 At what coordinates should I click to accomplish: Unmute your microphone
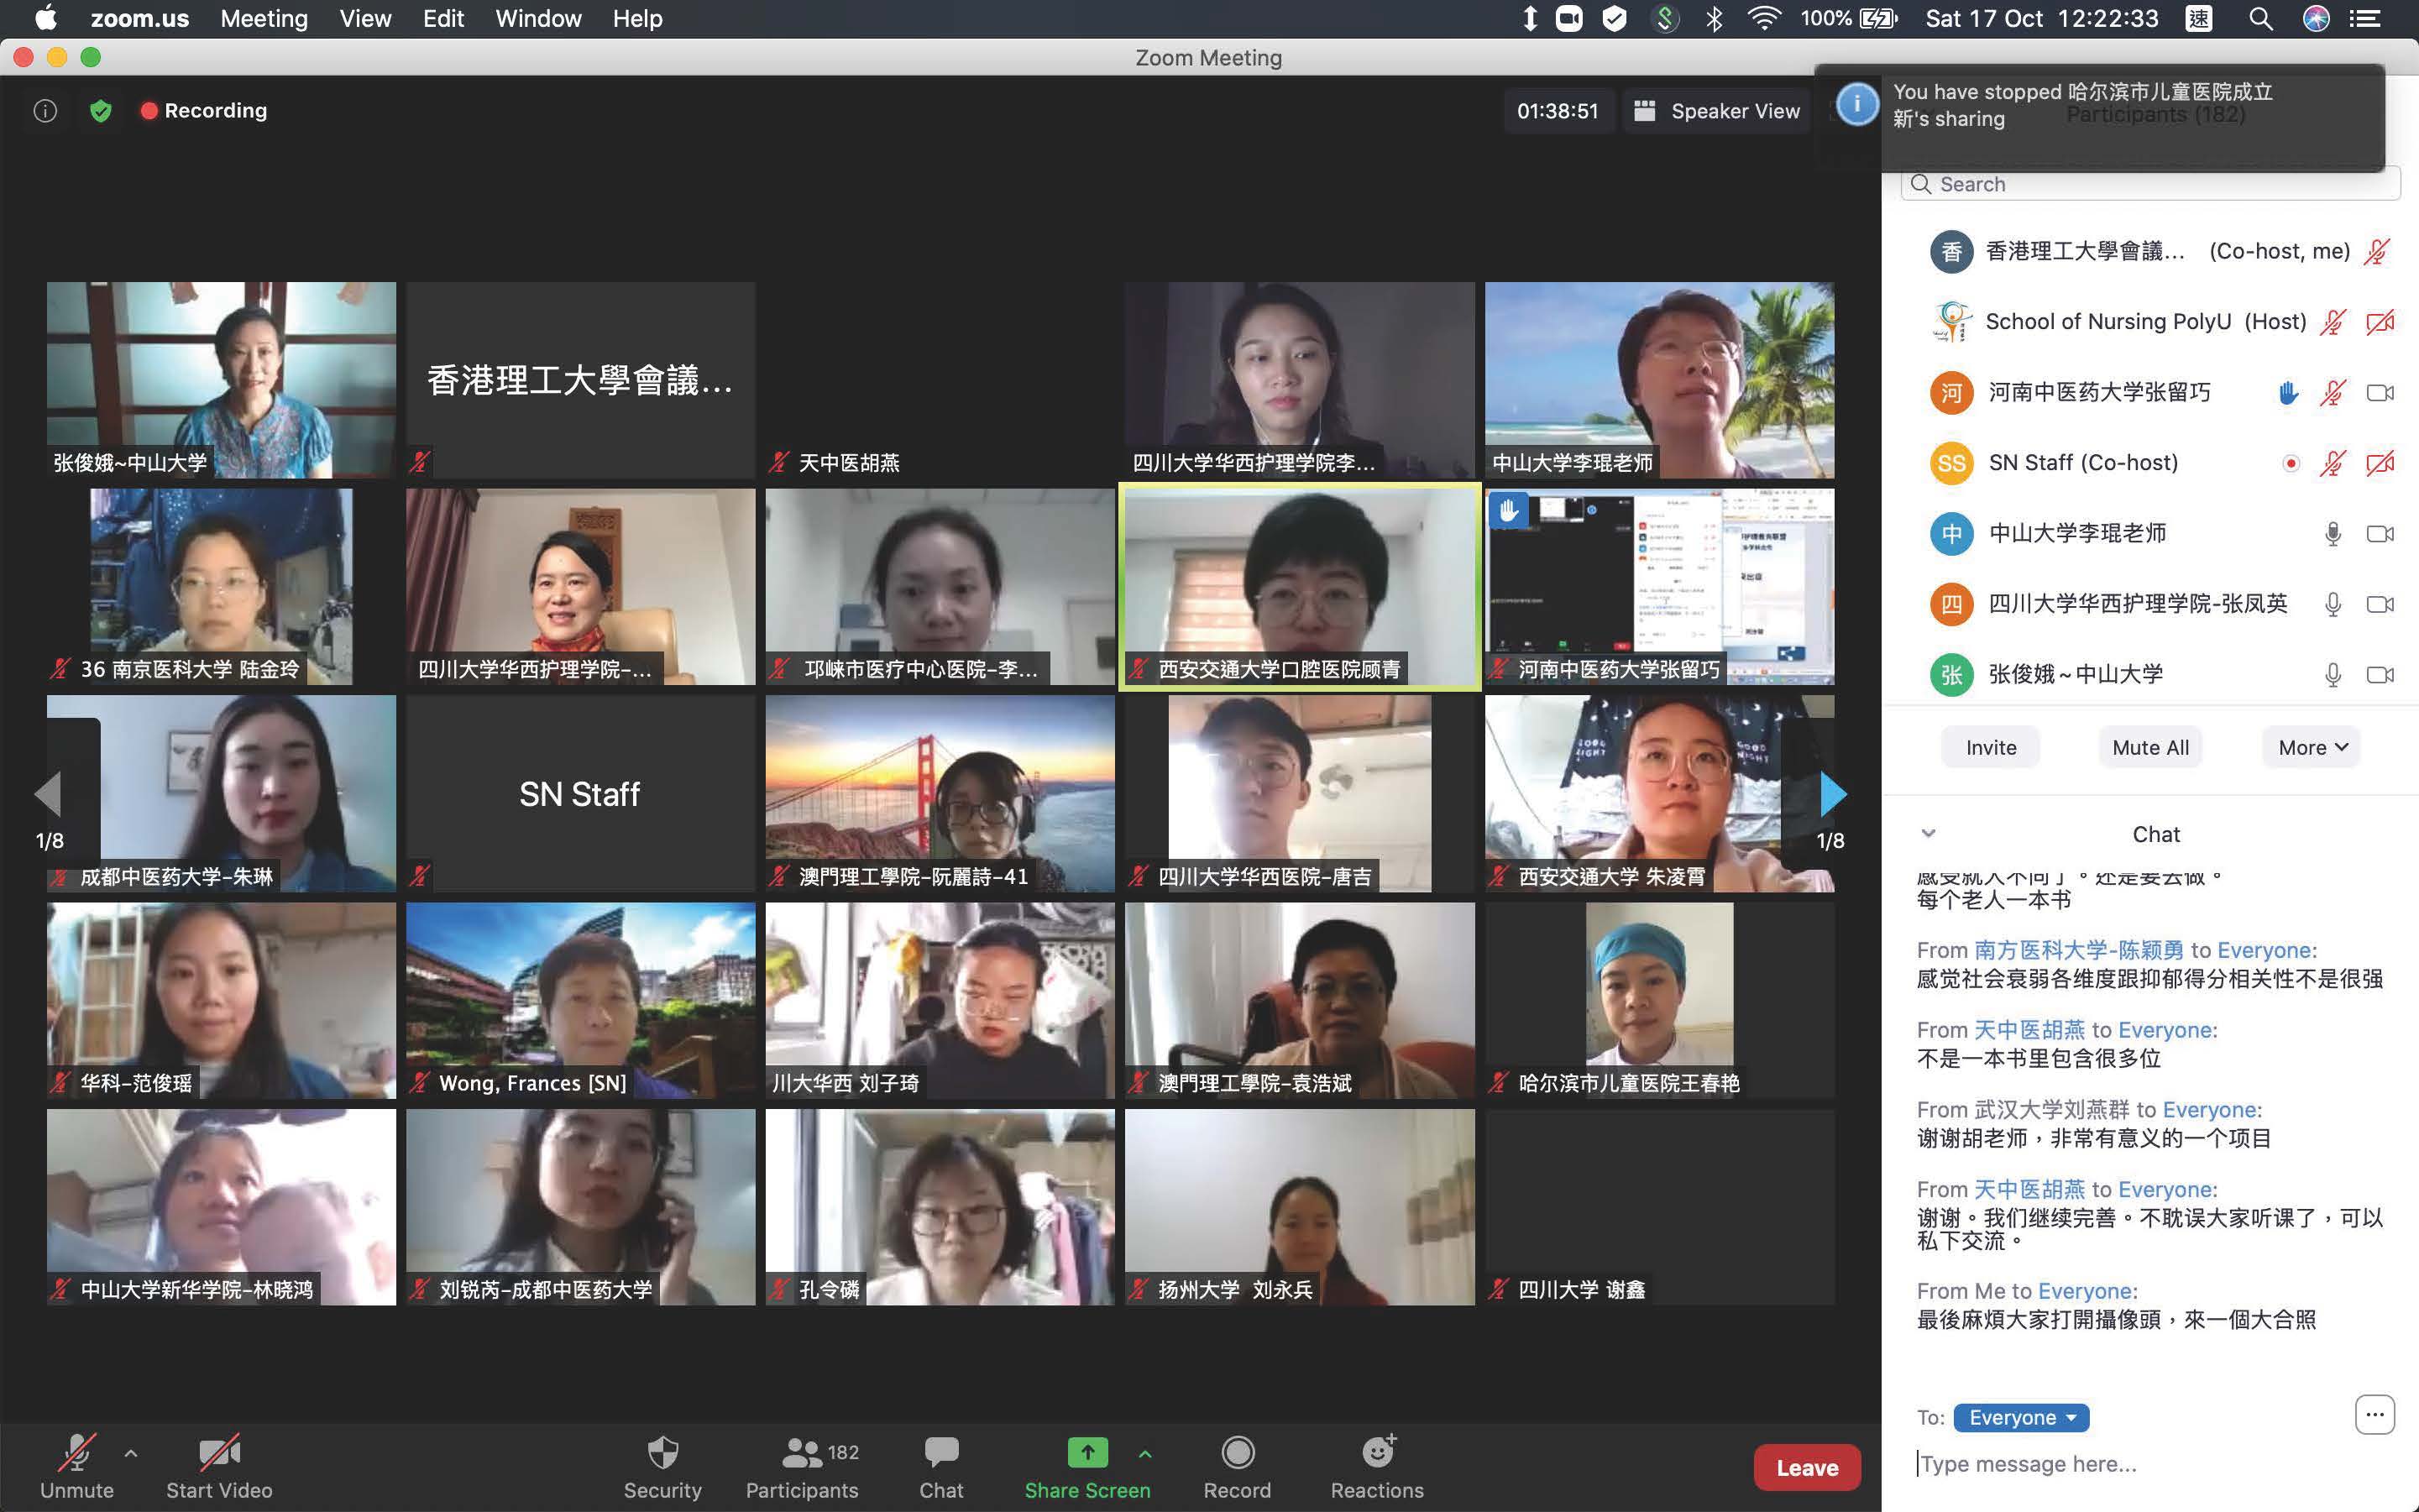coord(76,1454)
